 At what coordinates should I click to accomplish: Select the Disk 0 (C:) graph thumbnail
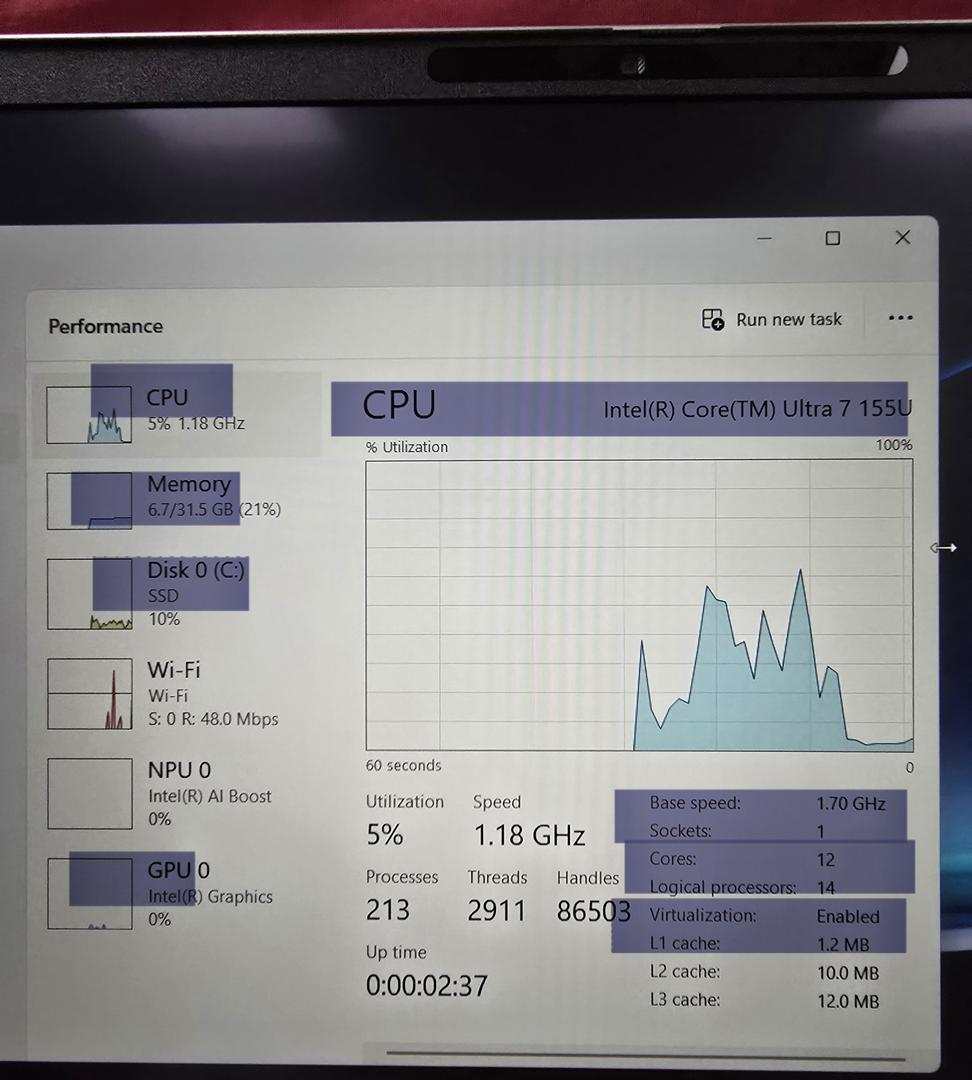(90, 594)
